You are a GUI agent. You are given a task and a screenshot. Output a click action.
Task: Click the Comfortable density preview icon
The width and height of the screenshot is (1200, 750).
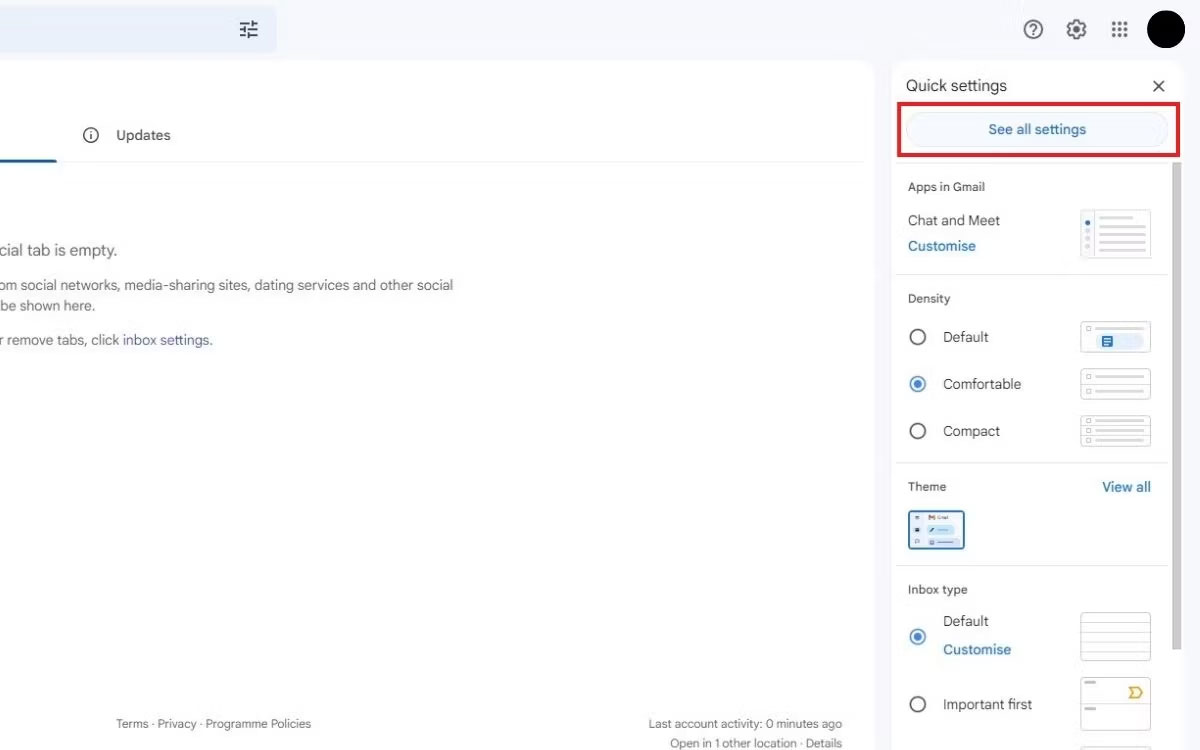pyautogui.click(x=1114, y=383)
